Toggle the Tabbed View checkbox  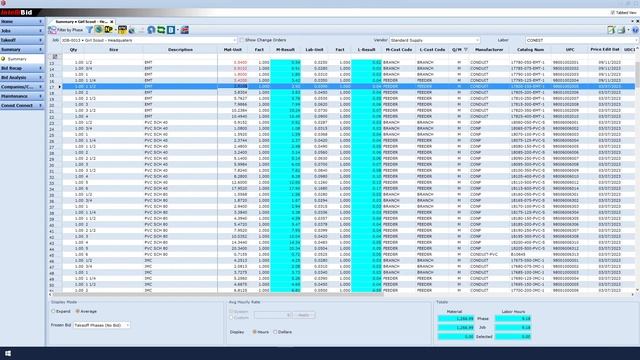pyautogui.click(x=613, y=13)
